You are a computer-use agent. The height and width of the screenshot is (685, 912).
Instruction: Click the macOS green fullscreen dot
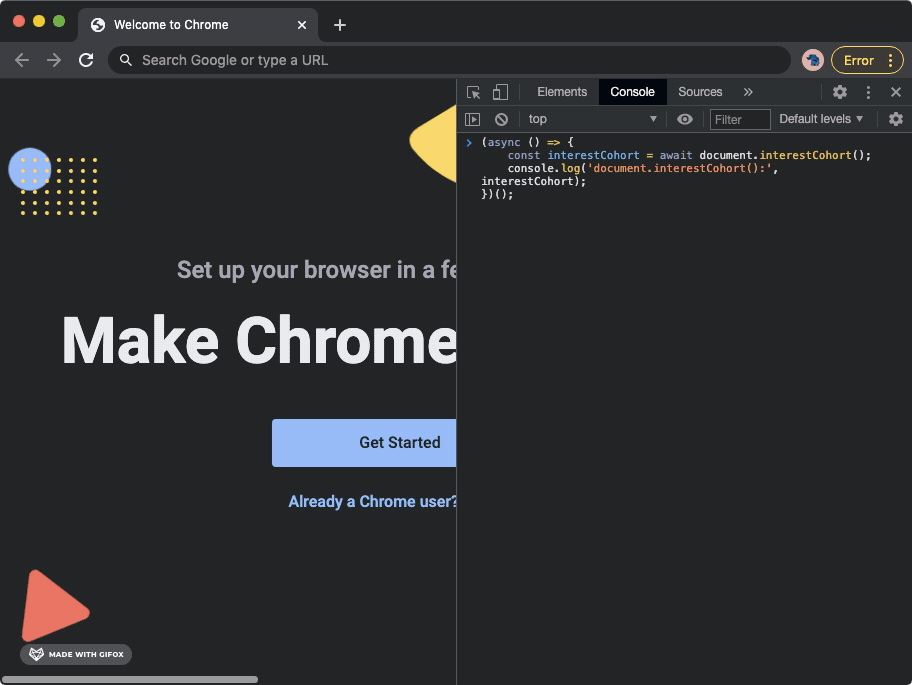[x=59, y=22]
